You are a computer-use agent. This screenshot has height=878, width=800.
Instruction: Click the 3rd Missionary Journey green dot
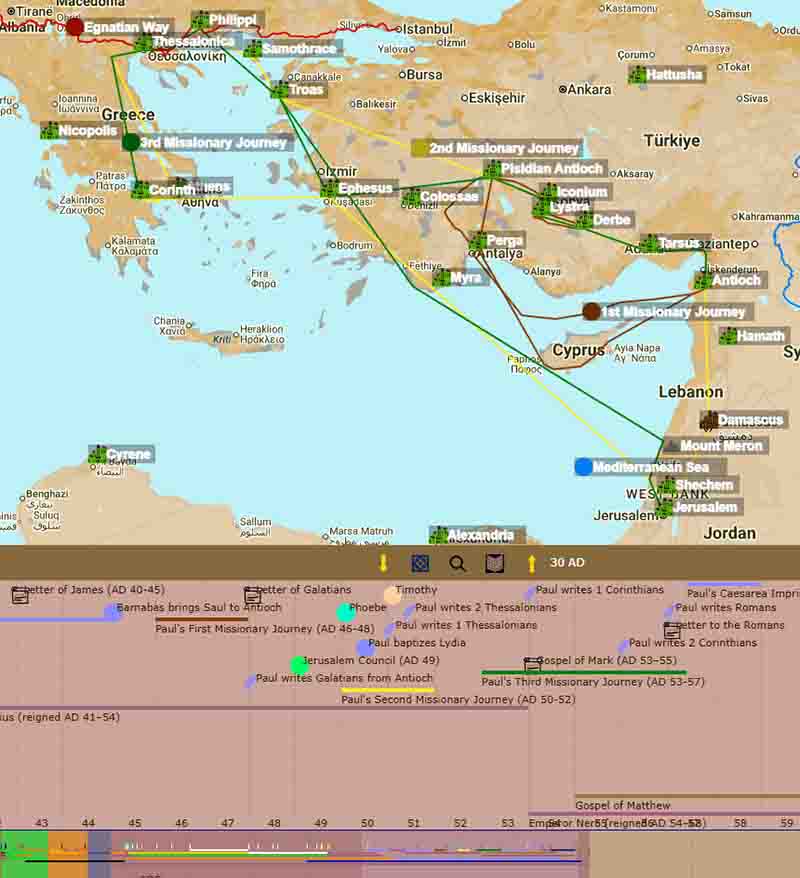point(131,142)
